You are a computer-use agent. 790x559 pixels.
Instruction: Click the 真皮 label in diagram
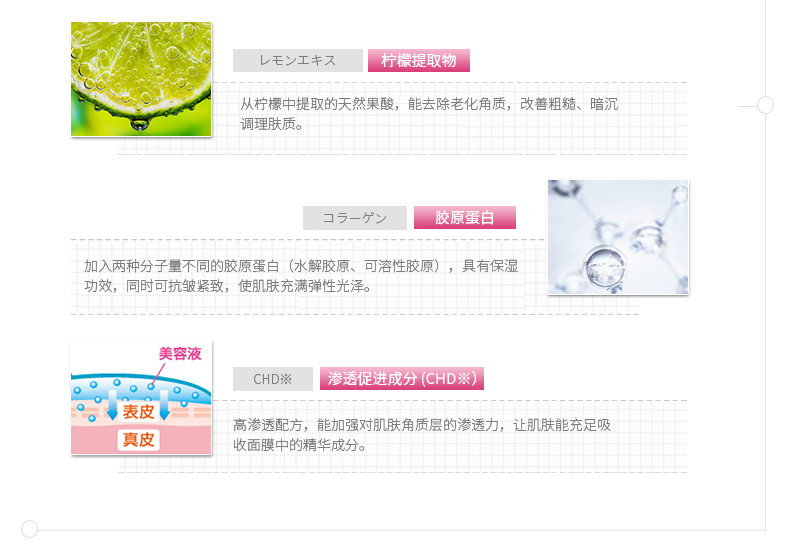tap(139, 440)
